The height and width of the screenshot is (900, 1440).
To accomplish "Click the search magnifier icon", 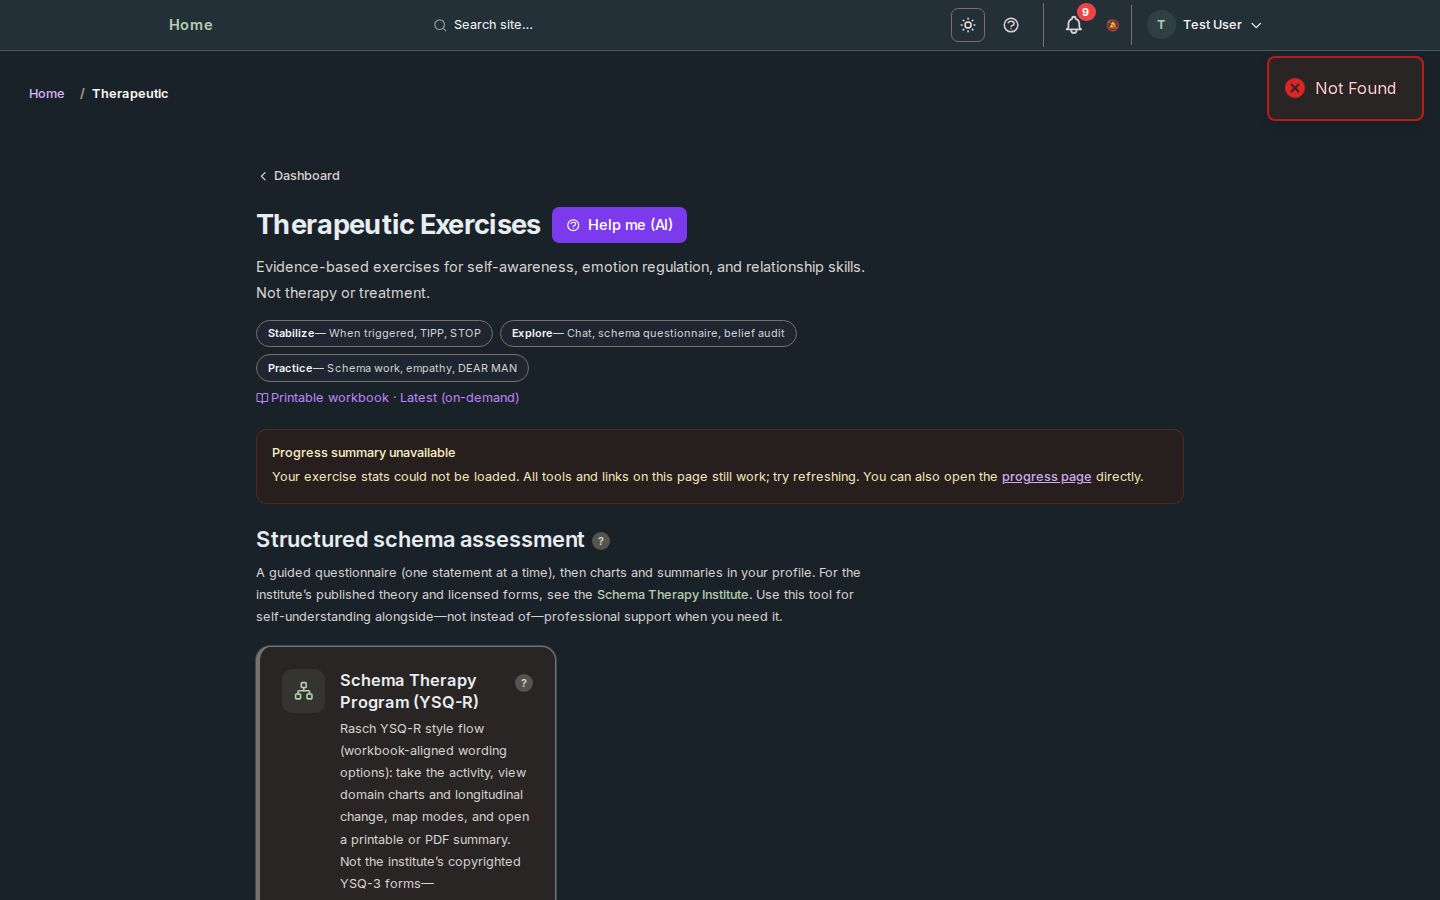I will point(440,25).
